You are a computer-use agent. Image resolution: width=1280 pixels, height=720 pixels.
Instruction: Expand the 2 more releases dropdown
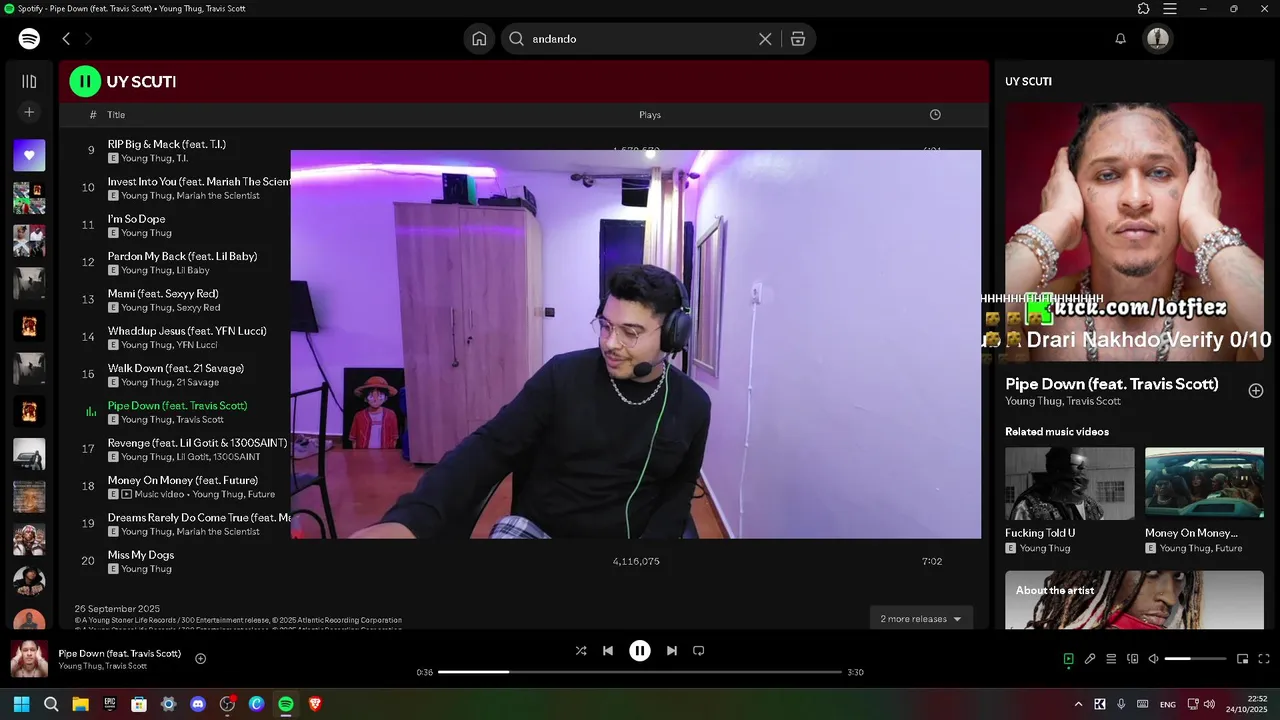tap(921, 619)
